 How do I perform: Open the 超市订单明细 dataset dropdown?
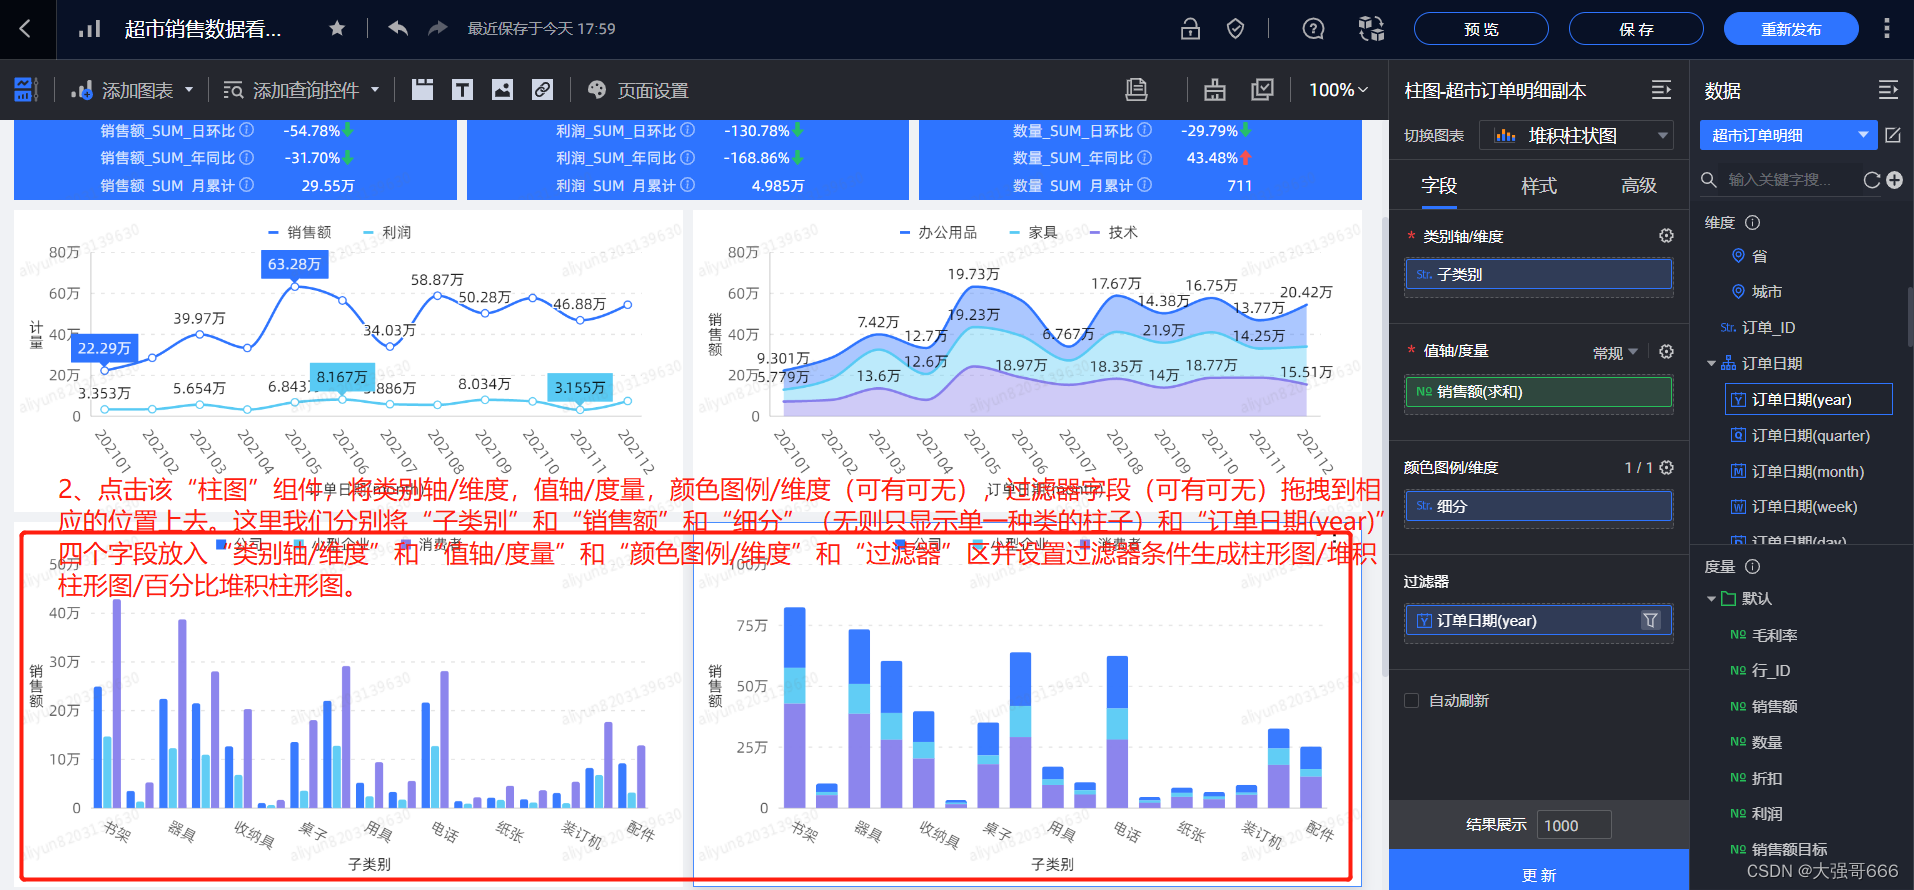click(x=1788, y=135)
